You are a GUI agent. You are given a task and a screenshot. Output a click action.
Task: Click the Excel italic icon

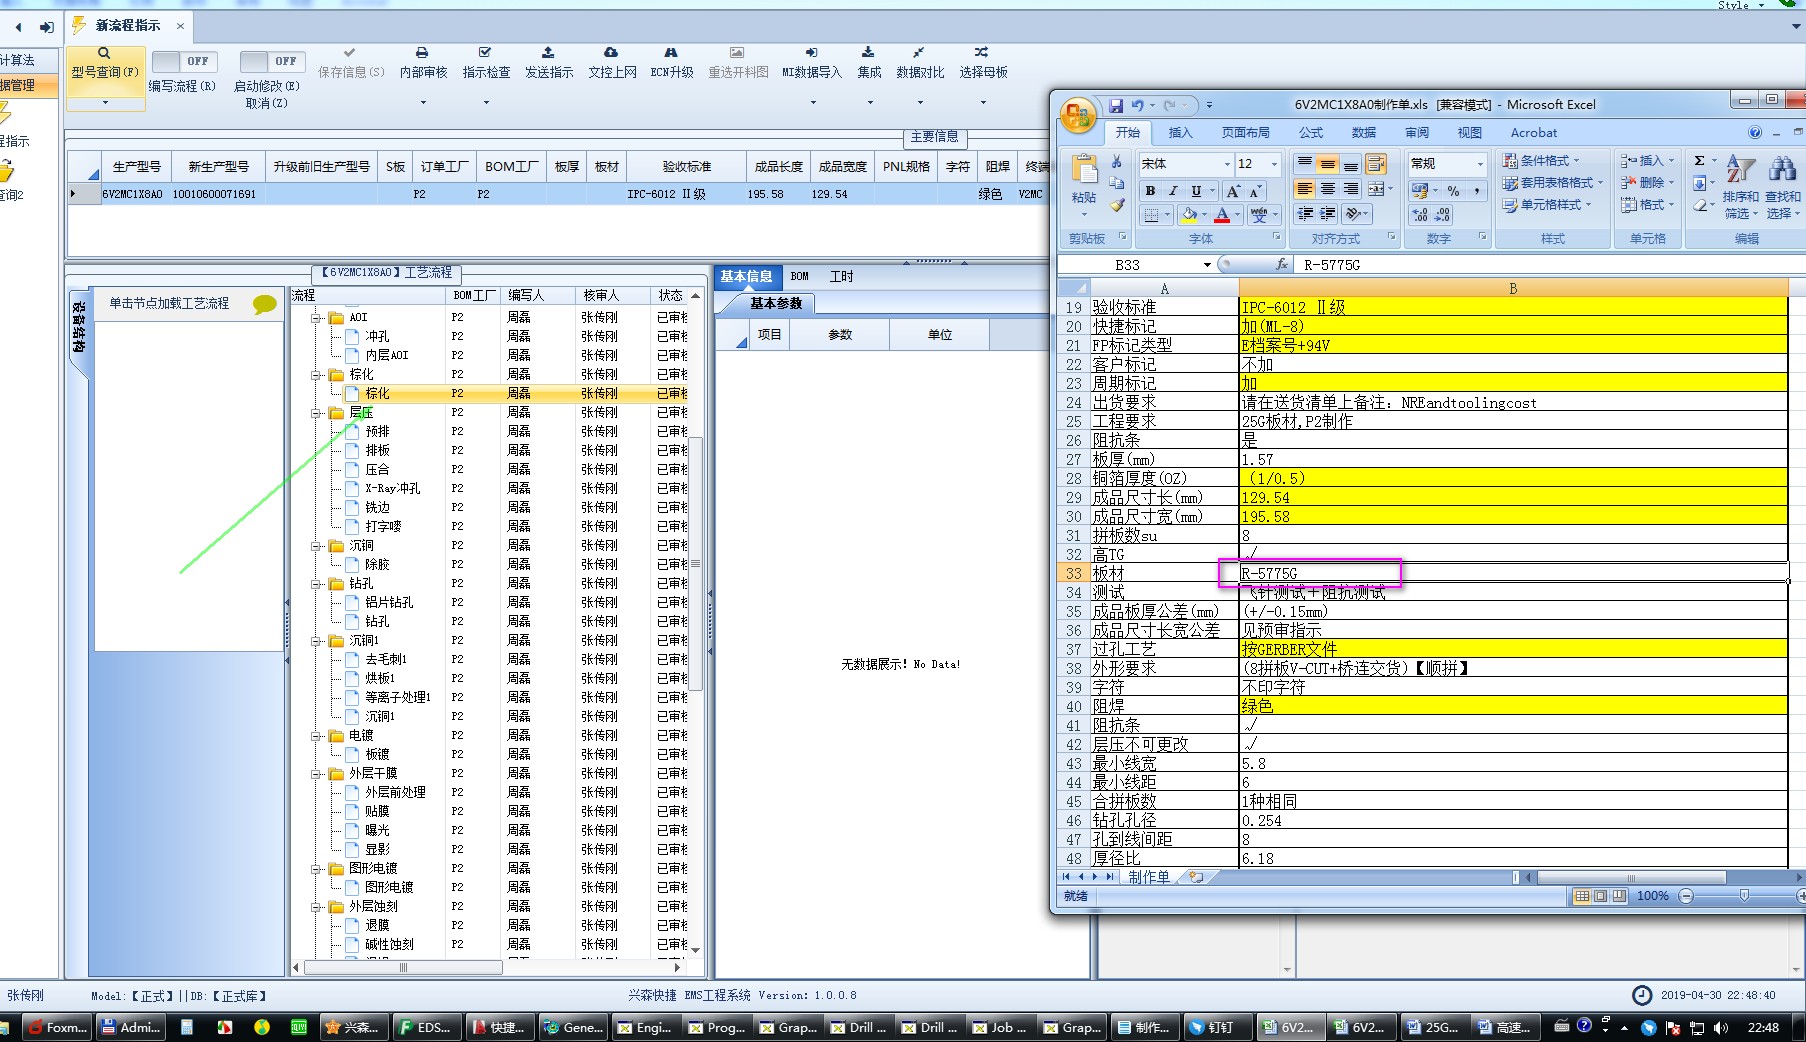coord(1173,191)
